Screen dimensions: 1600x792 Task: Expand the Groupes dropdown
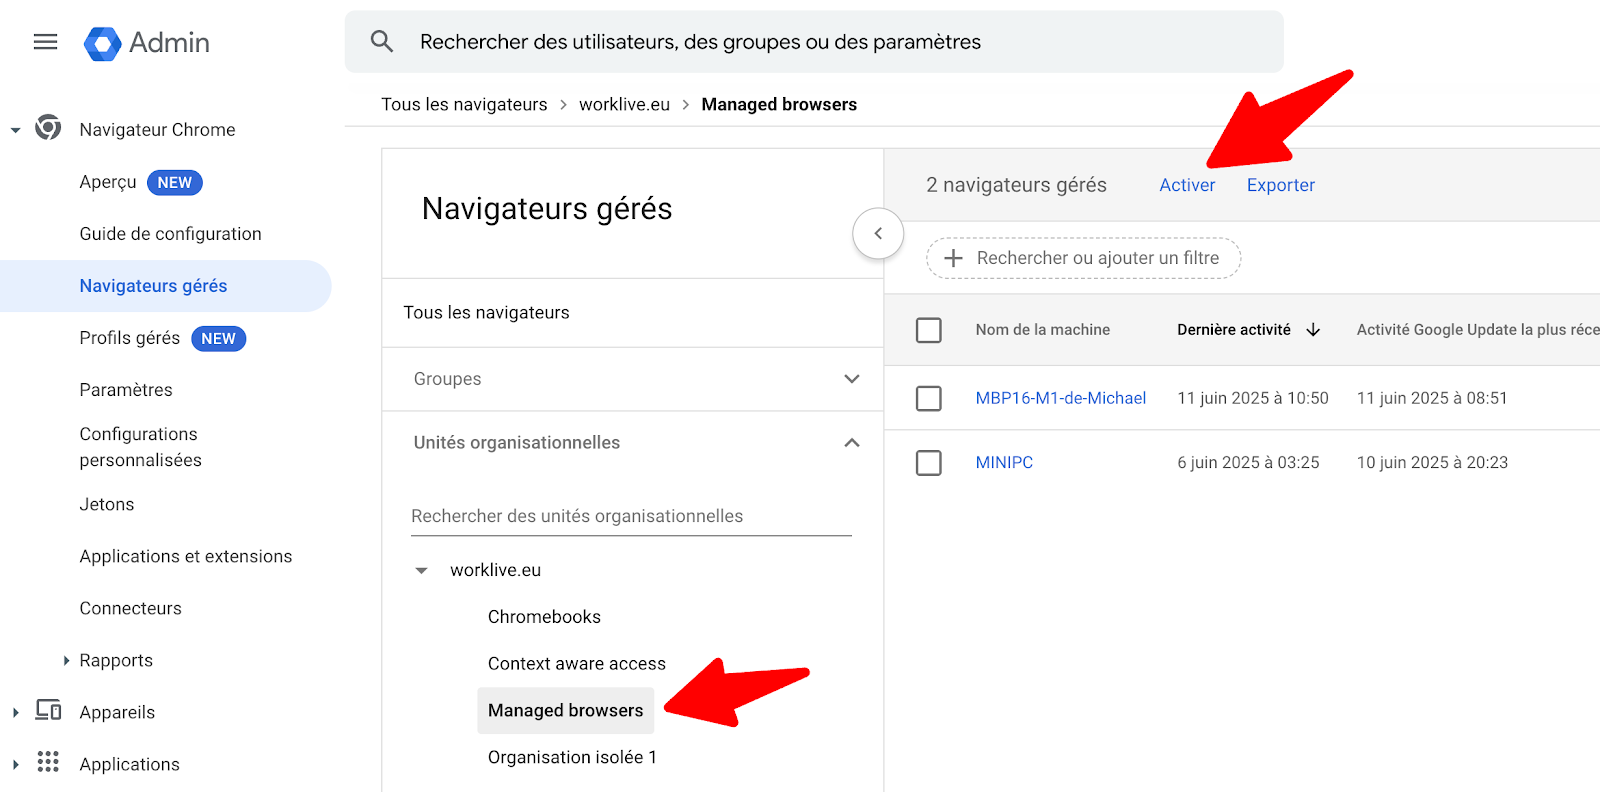852,379
